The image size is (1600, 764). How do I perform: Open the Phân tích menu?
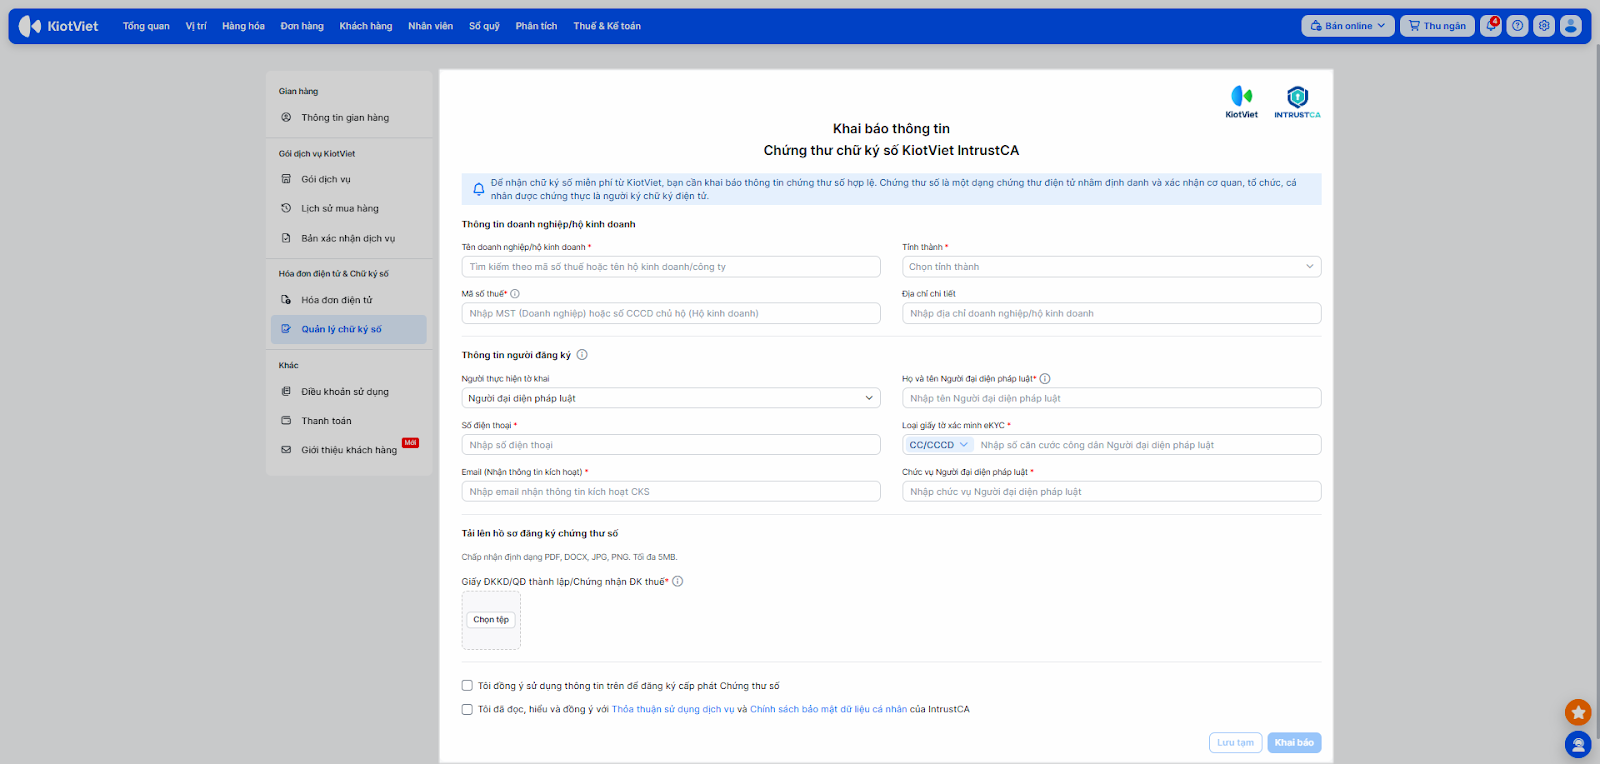[536, 26]
